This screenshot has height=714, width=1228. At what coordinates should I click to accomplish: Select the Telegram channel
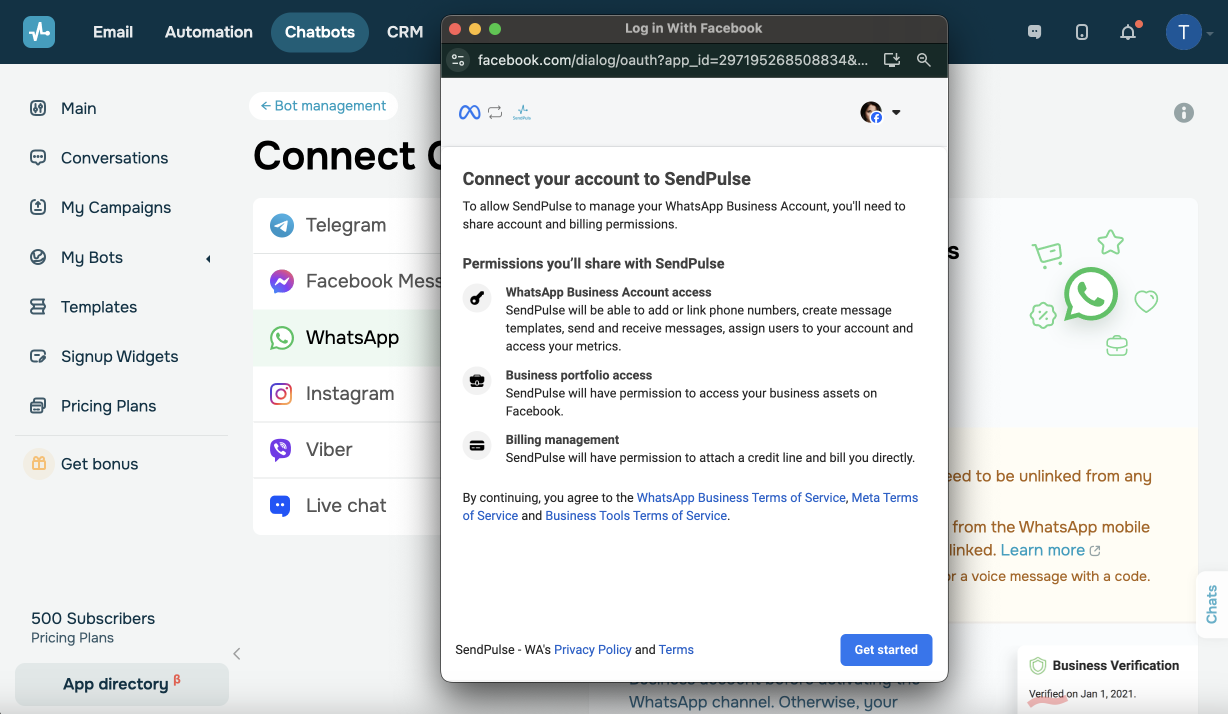pos(345,225)
